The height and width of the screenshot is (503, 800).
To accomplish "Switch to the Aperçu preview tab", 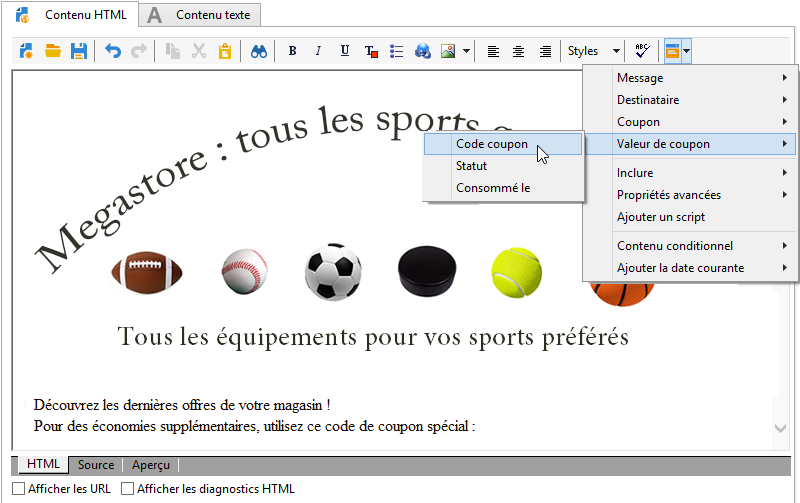I will click(x=151, y=465).
